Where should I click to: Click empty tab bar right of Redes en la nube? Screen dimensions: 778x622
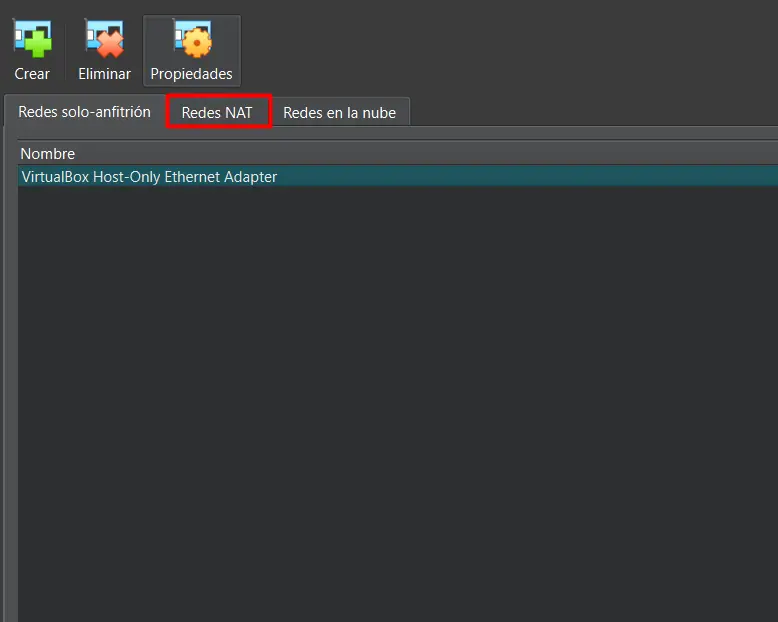[x=590, y=112]
